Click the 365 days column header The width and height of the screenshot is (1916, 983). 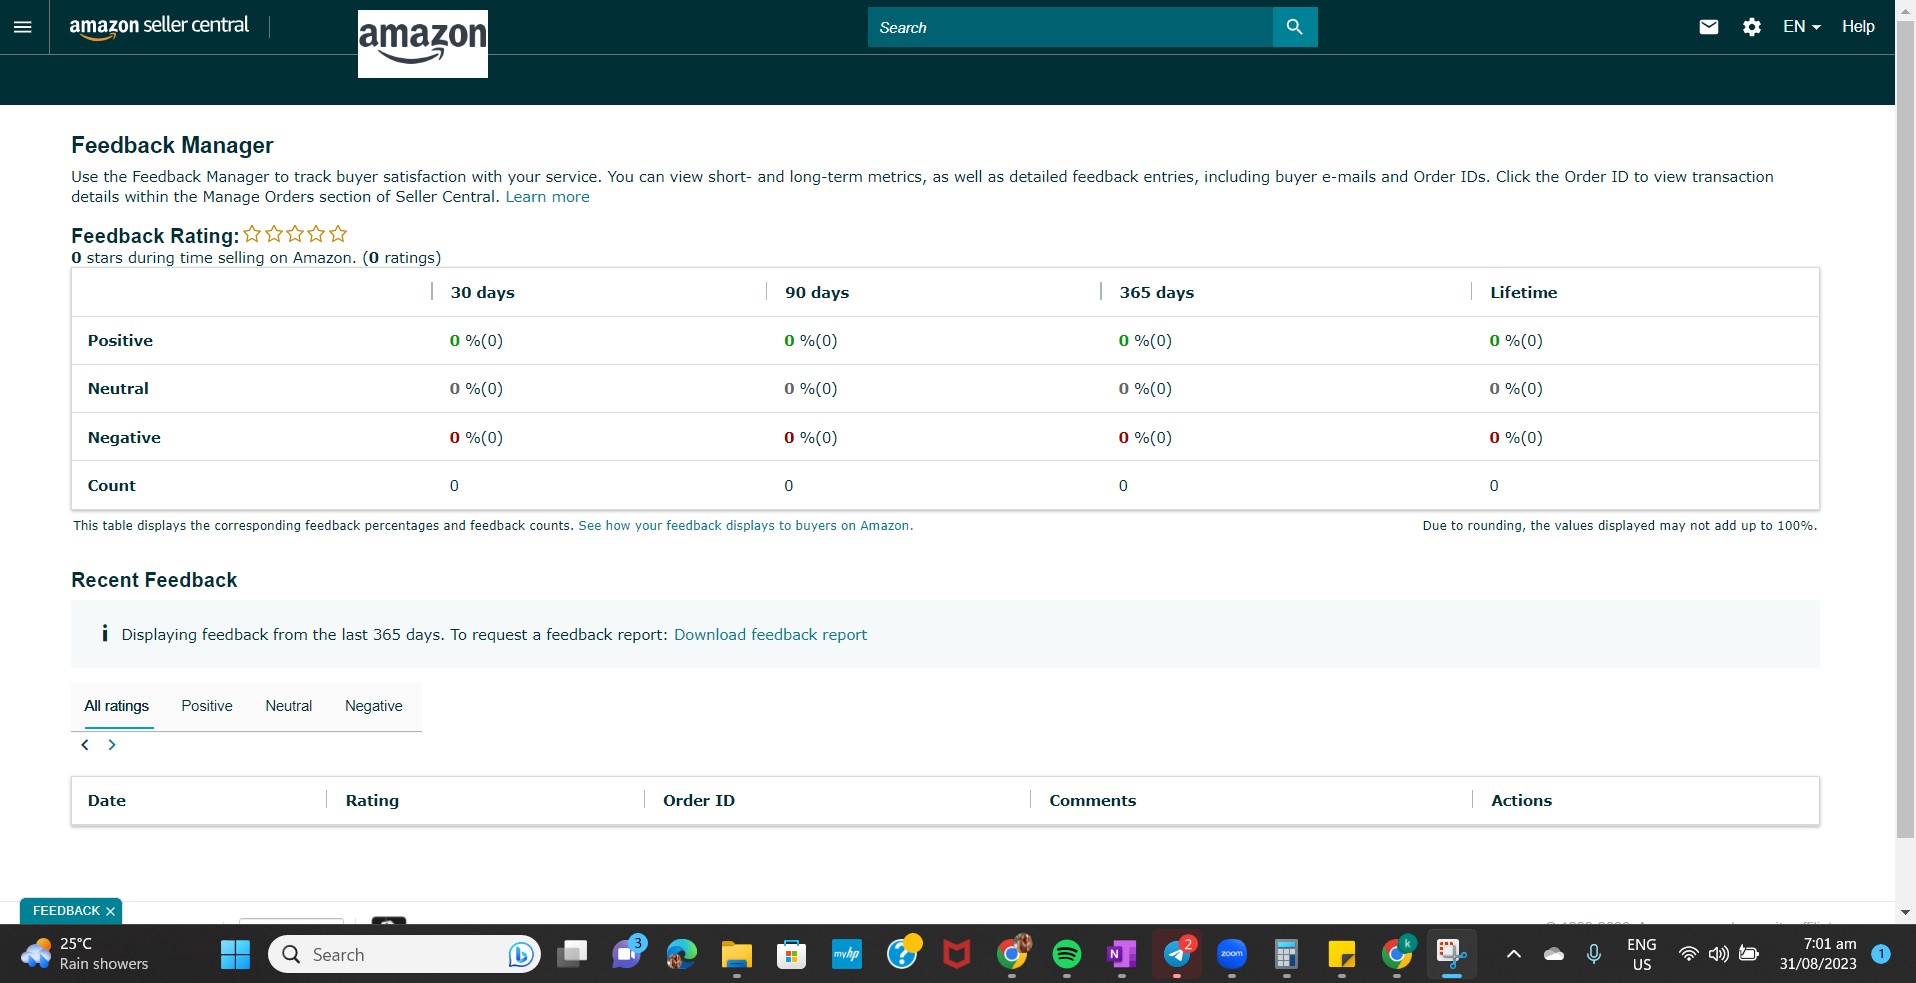[x=1156, y=293]
